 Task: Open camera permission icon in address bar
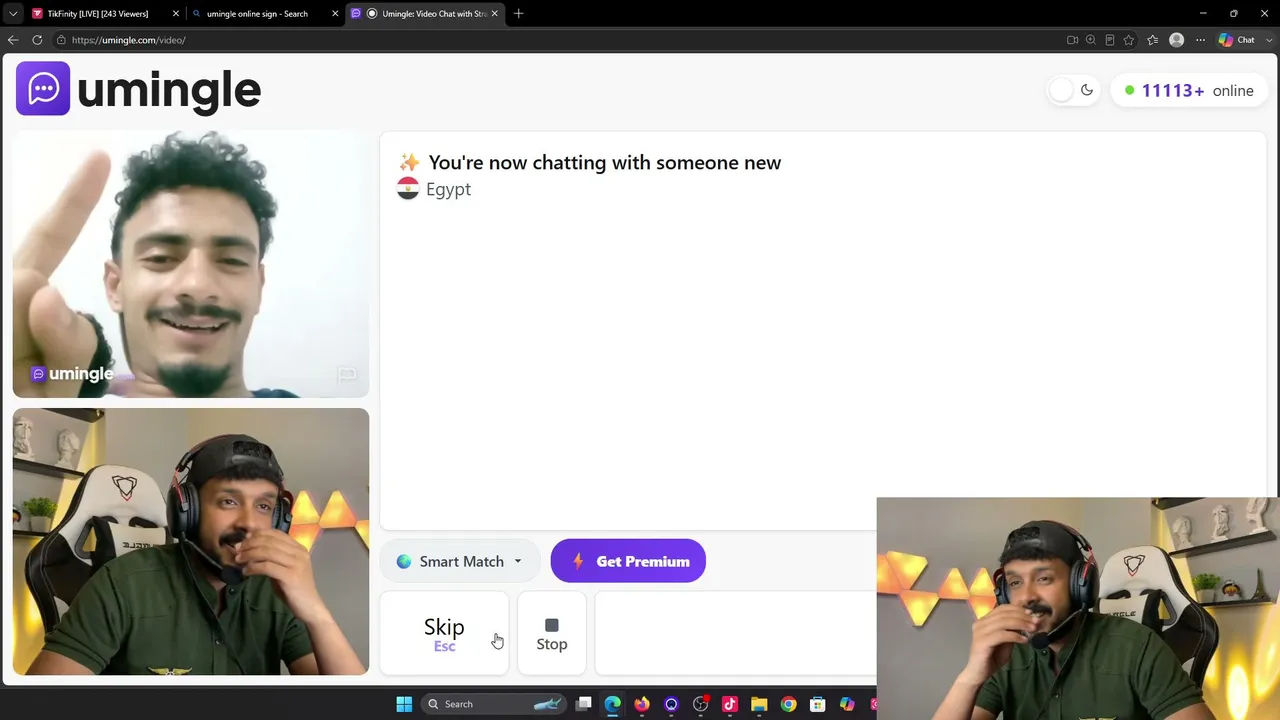[1072, 40]
